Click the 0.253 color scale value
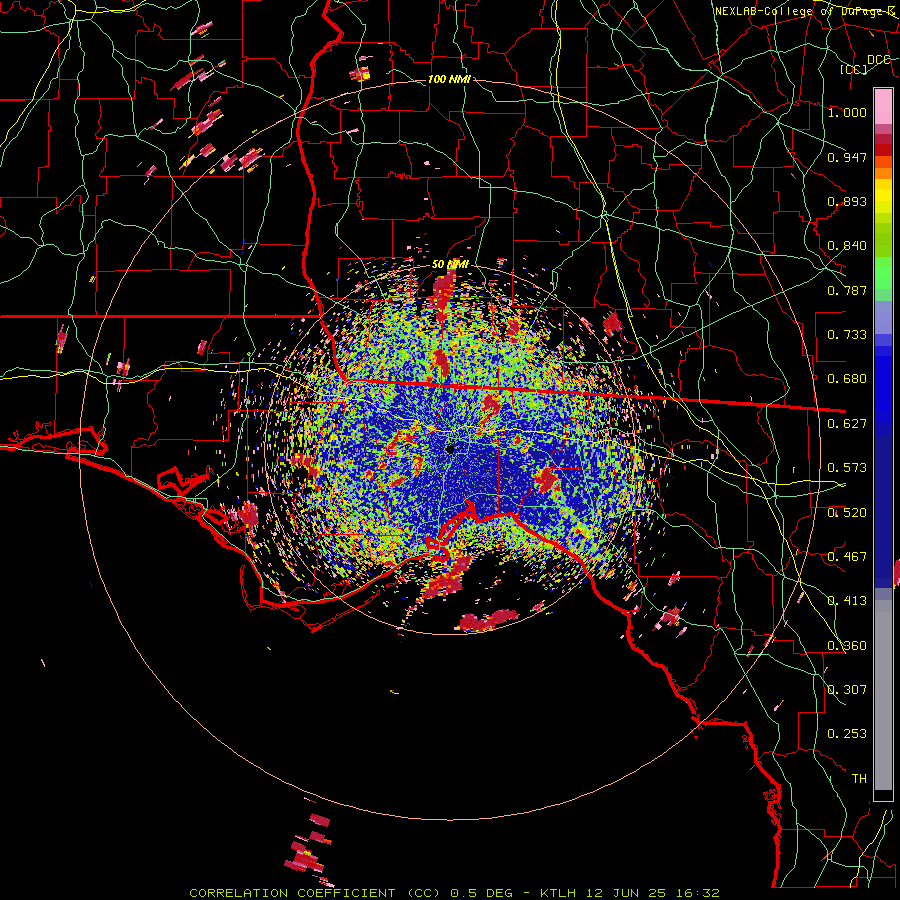This screenshot has width=900, height=900. (x=847, y=734)
